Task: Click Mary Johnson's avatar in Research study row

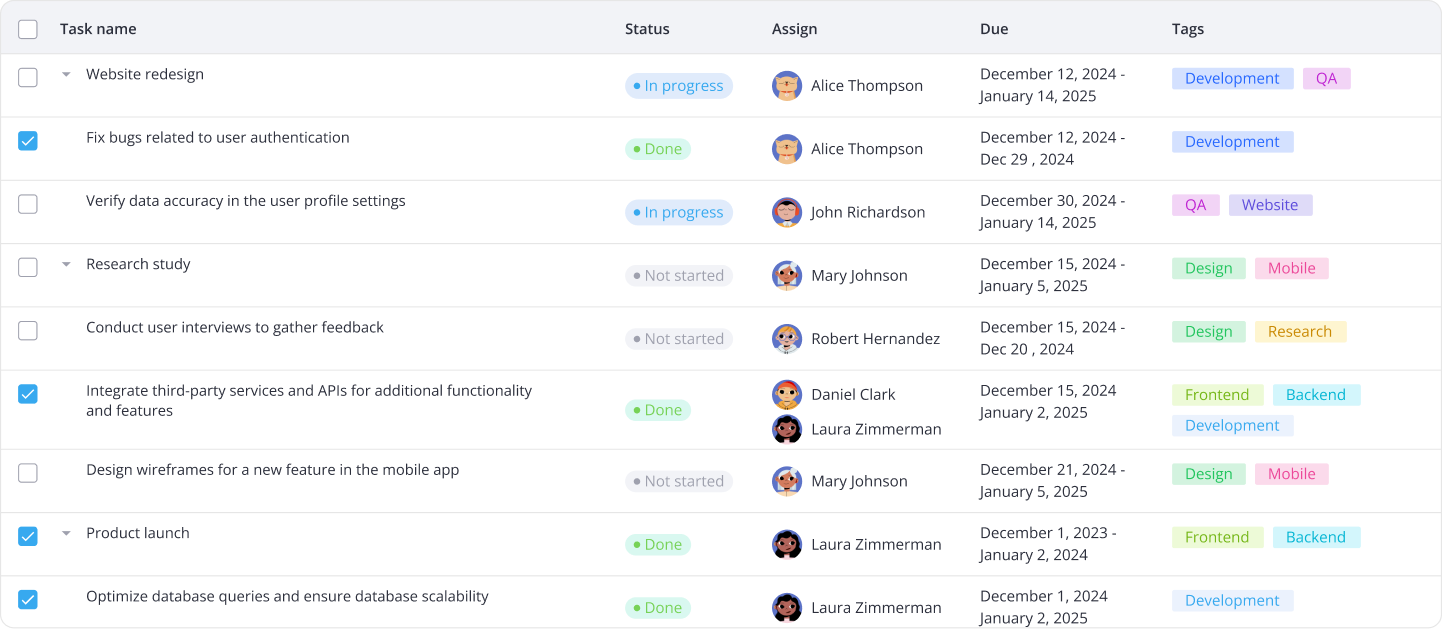Action: point(787,276)
